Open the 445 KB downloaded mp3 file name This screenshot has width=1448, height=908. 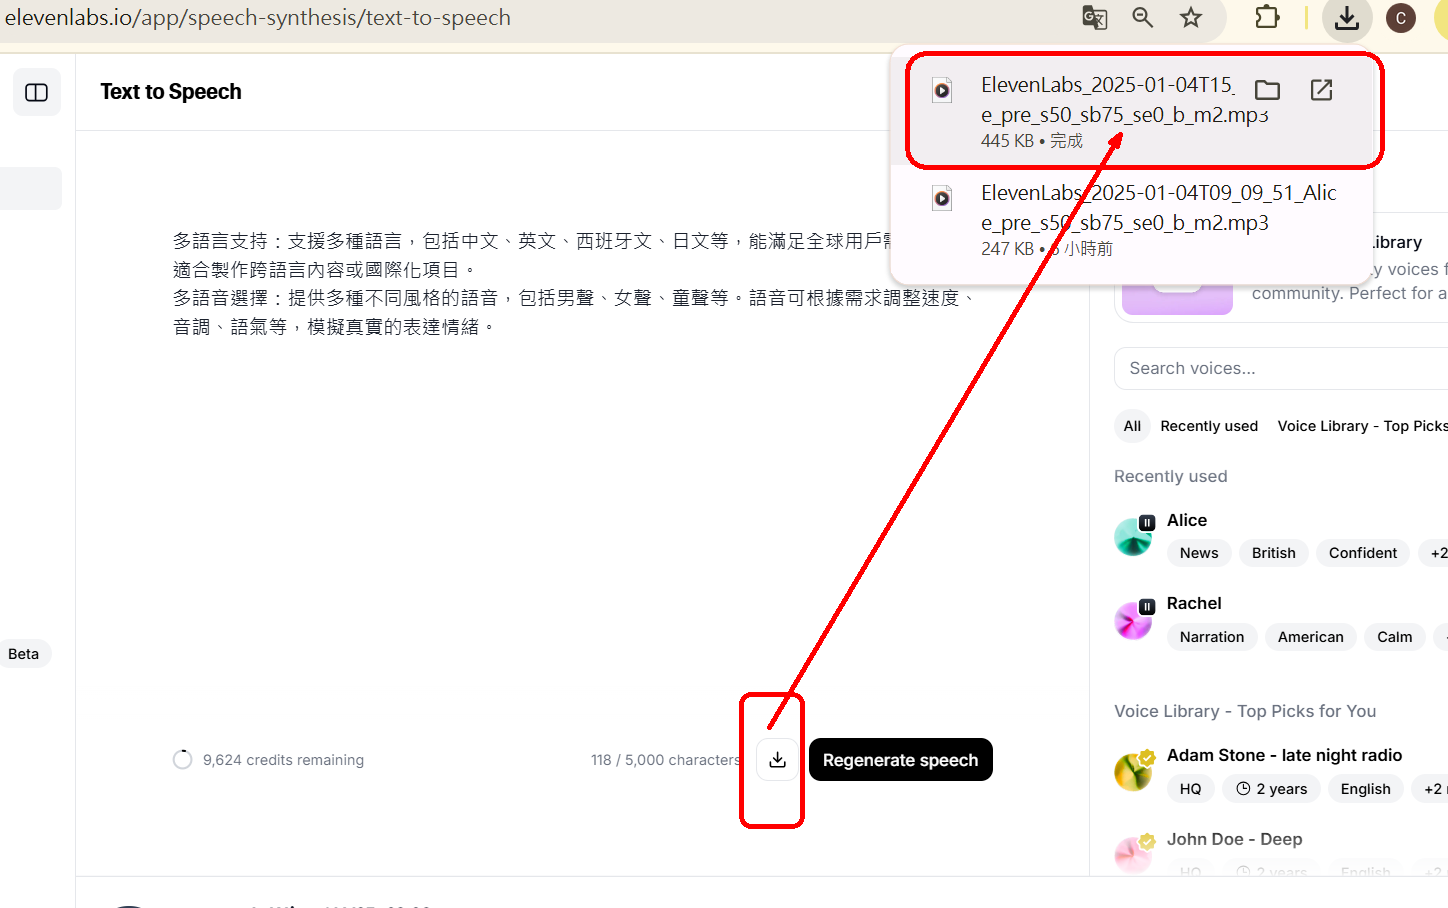1124,100
